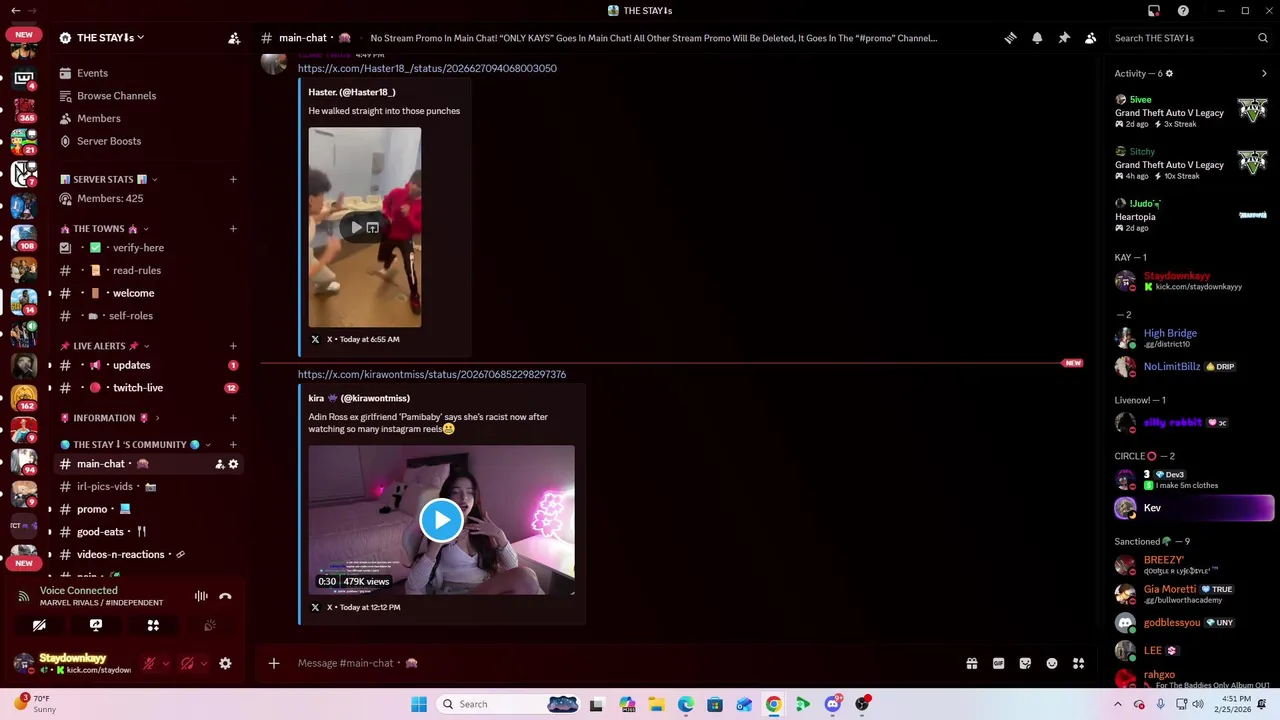Viewport: 1280px width, 720px height.
Task: Collapse THE STAY'S COMMUNITY category
Action: click(x=135, y=445)
